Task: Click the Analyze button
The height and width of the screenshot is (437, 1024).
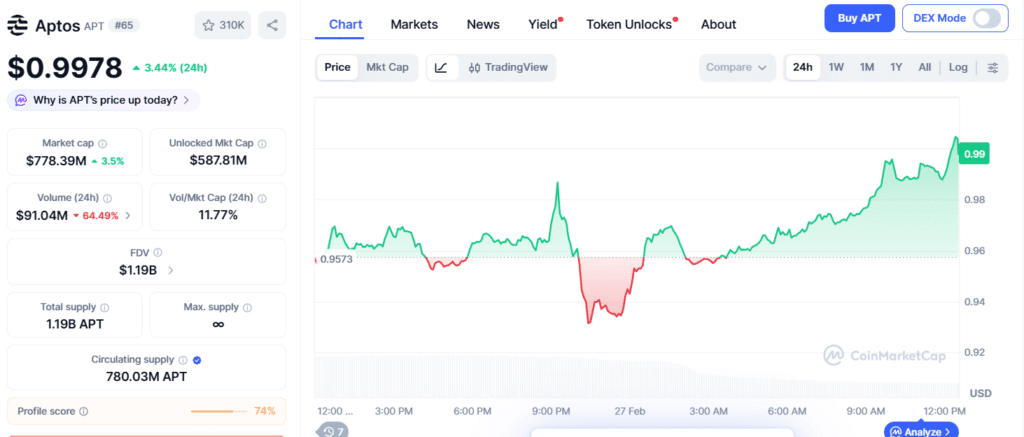Action: pos(921,431)
